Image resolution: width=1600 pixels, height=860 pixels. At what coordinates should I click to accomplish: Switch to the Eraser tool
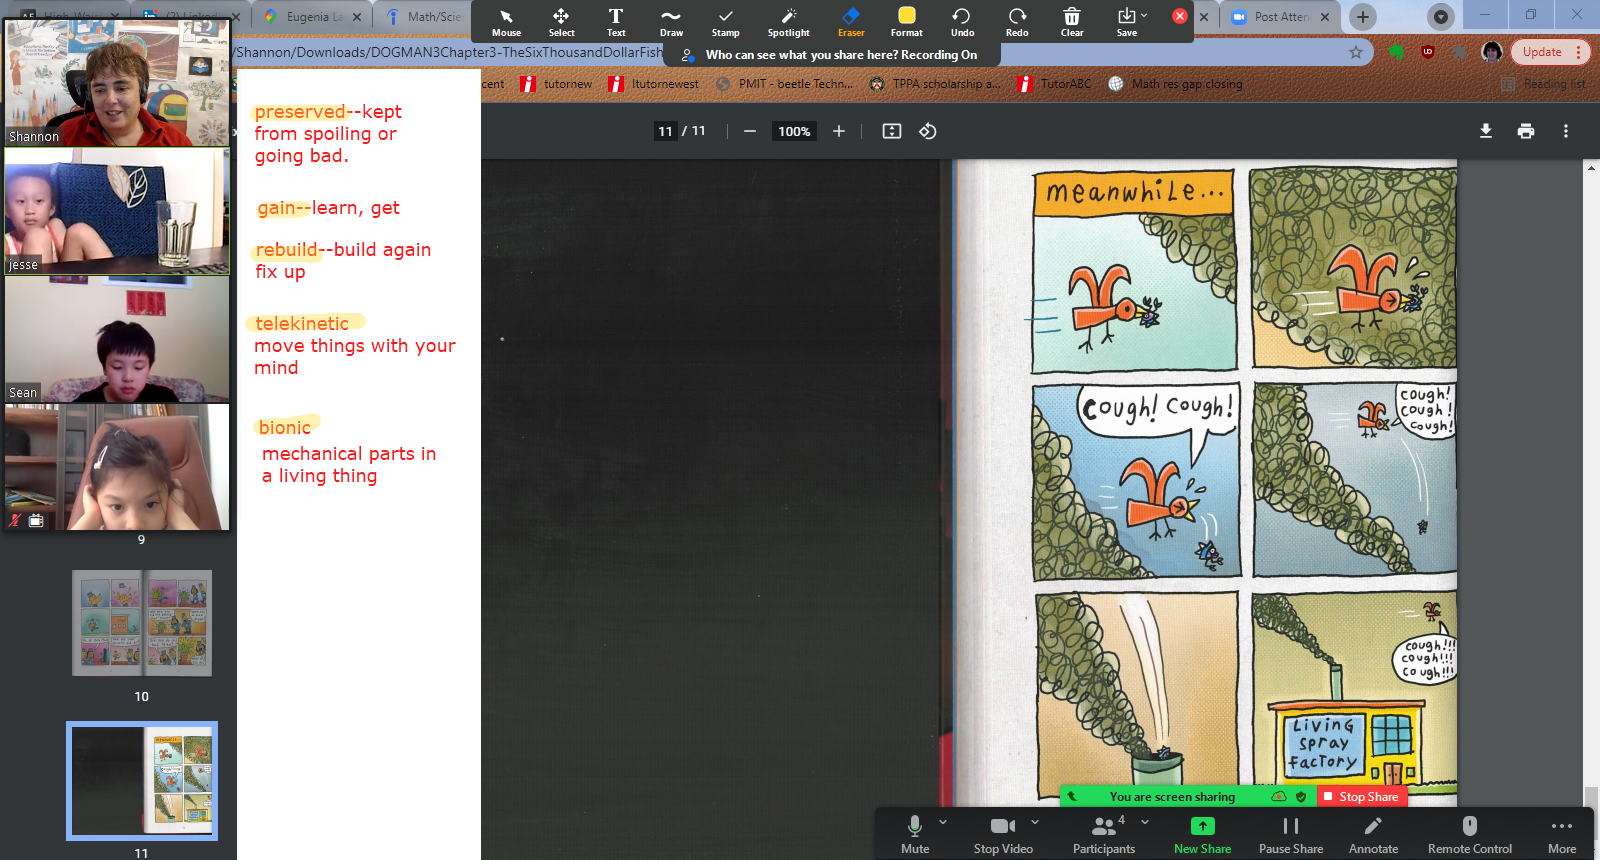point(851,22)
